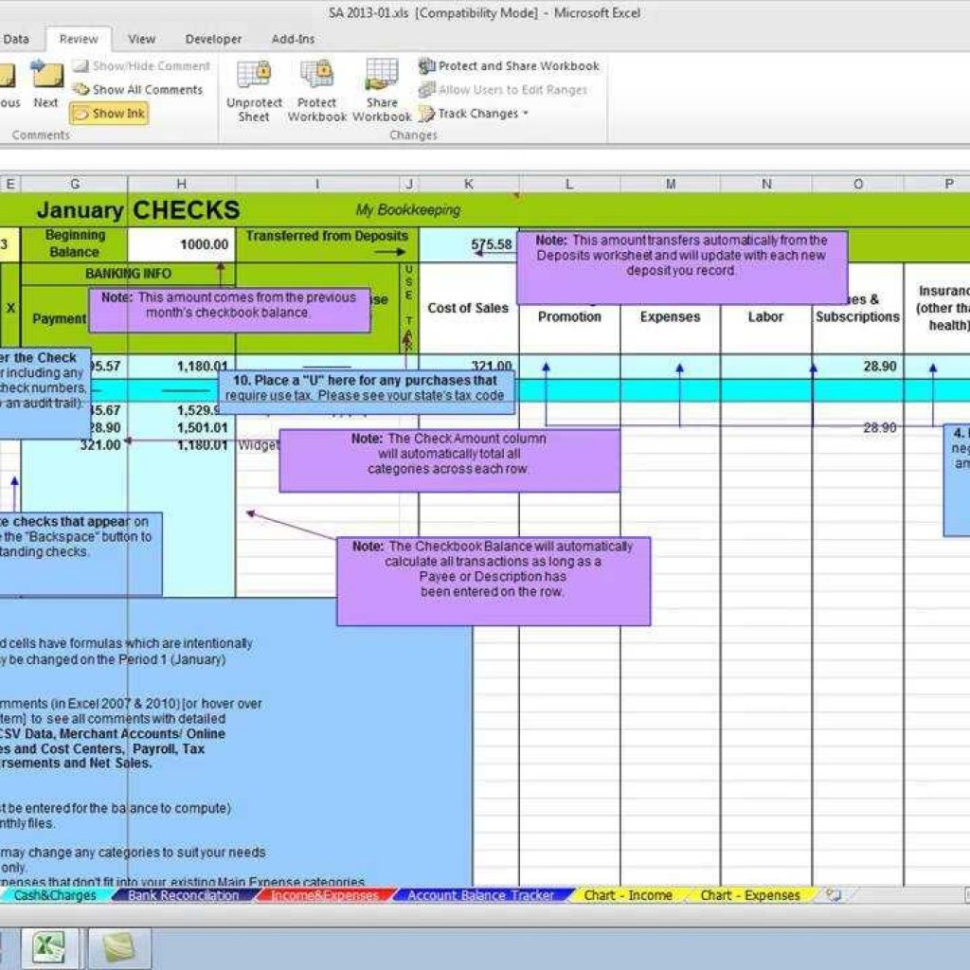Open the Share Workbook tool
Image resolution: width=970 pixels, height=970 pixels.
(381, 88)
